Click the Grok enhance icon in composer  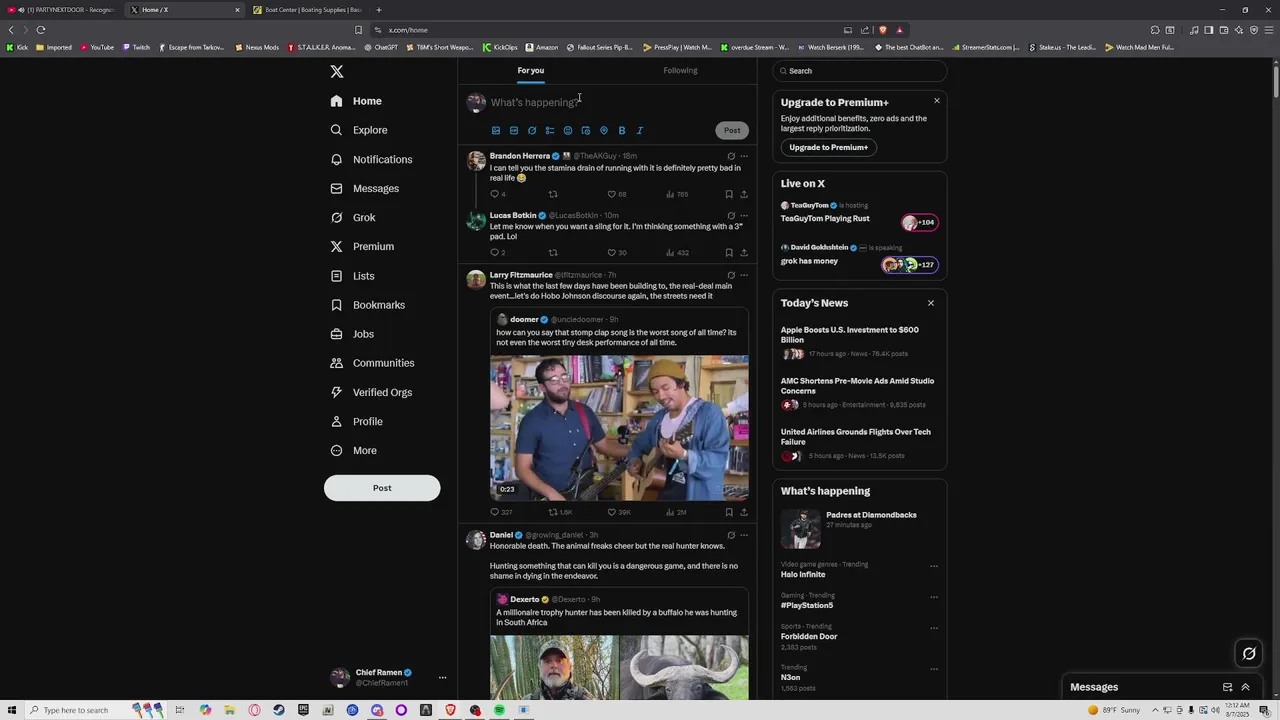coord(532,130)
